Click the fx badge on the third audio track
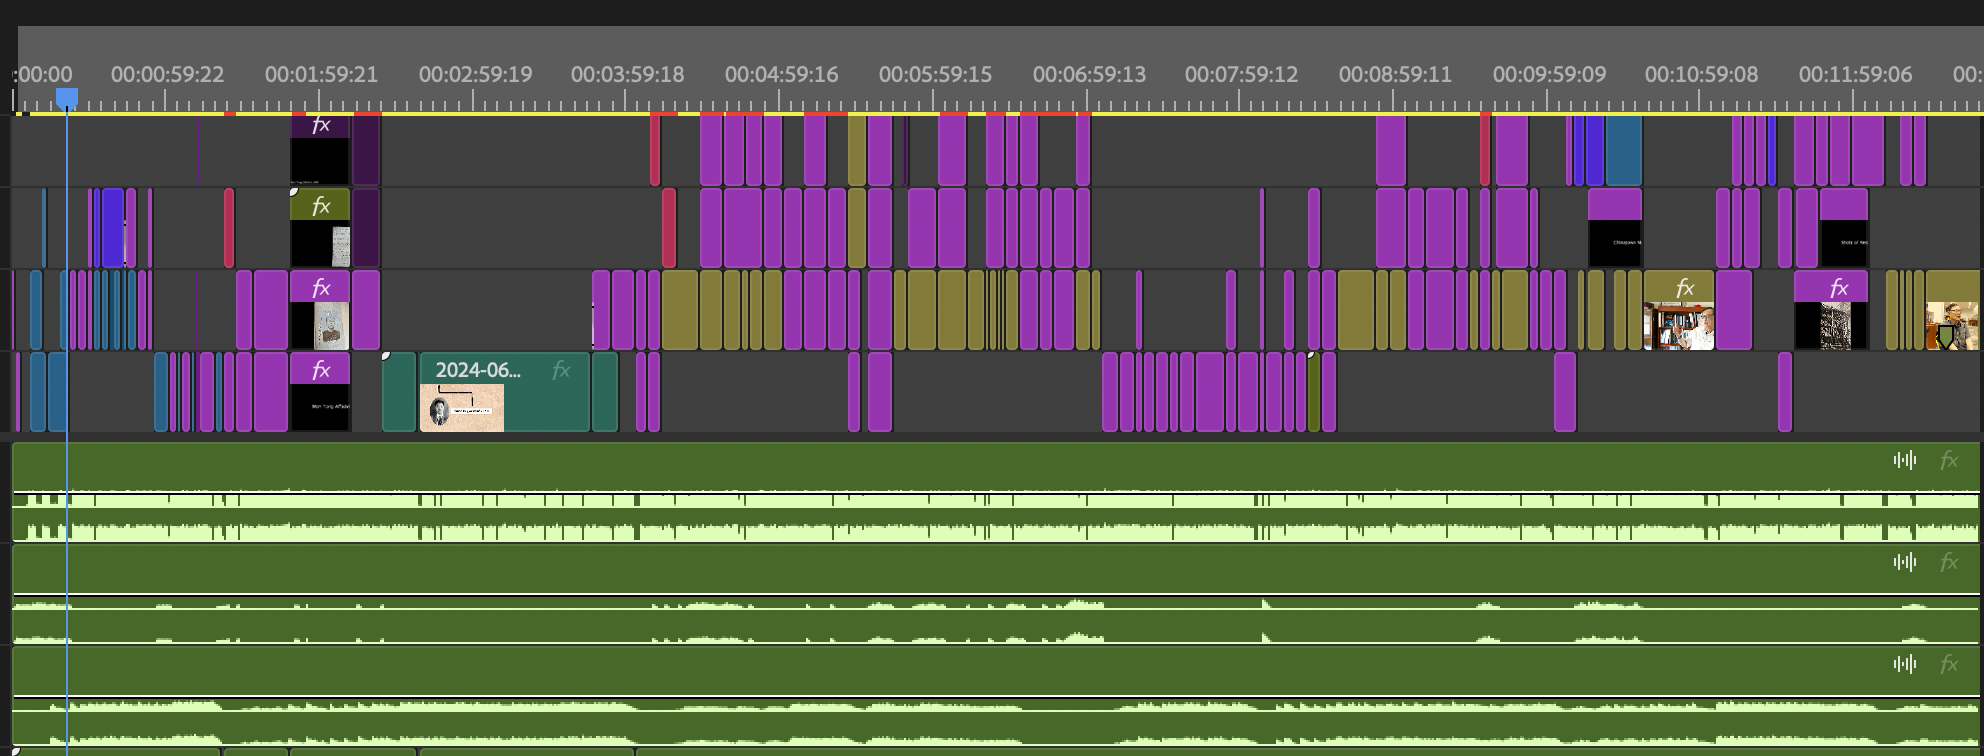 click(1949, 664)
